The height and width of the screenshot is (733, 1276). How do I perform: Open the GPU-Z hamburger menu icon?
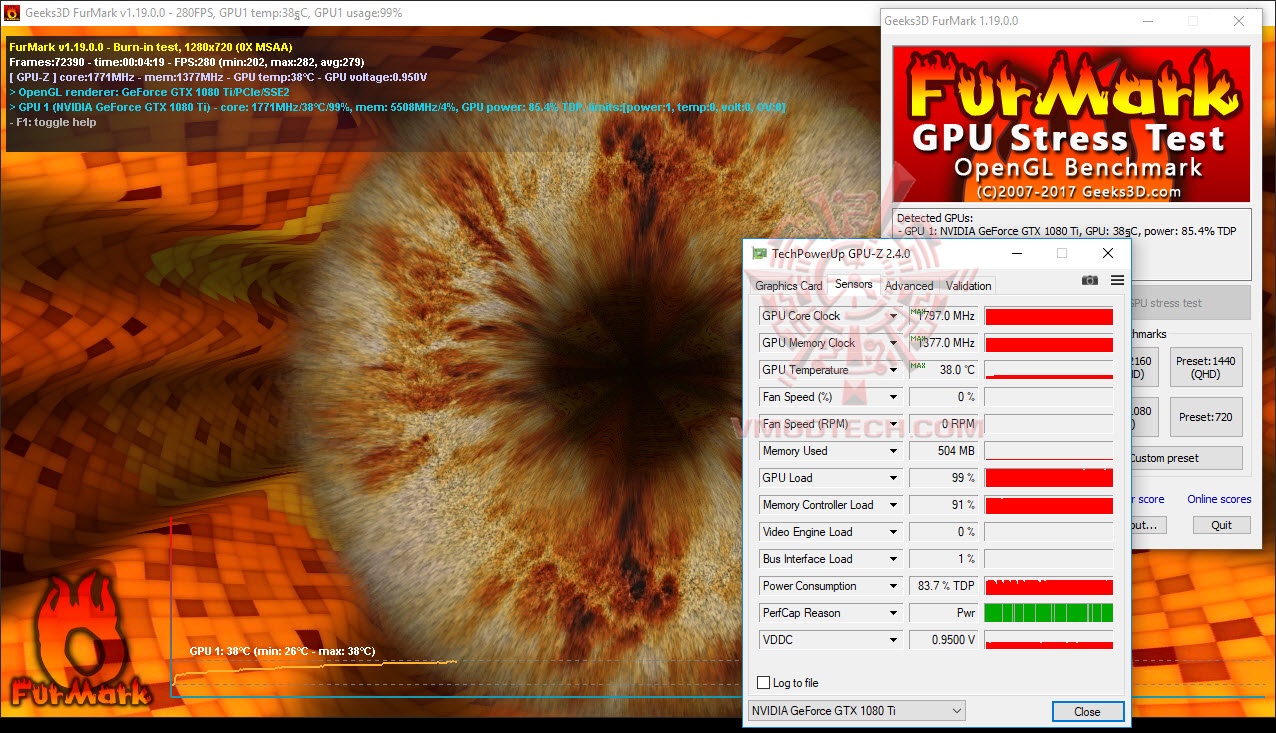[1117, 281]
